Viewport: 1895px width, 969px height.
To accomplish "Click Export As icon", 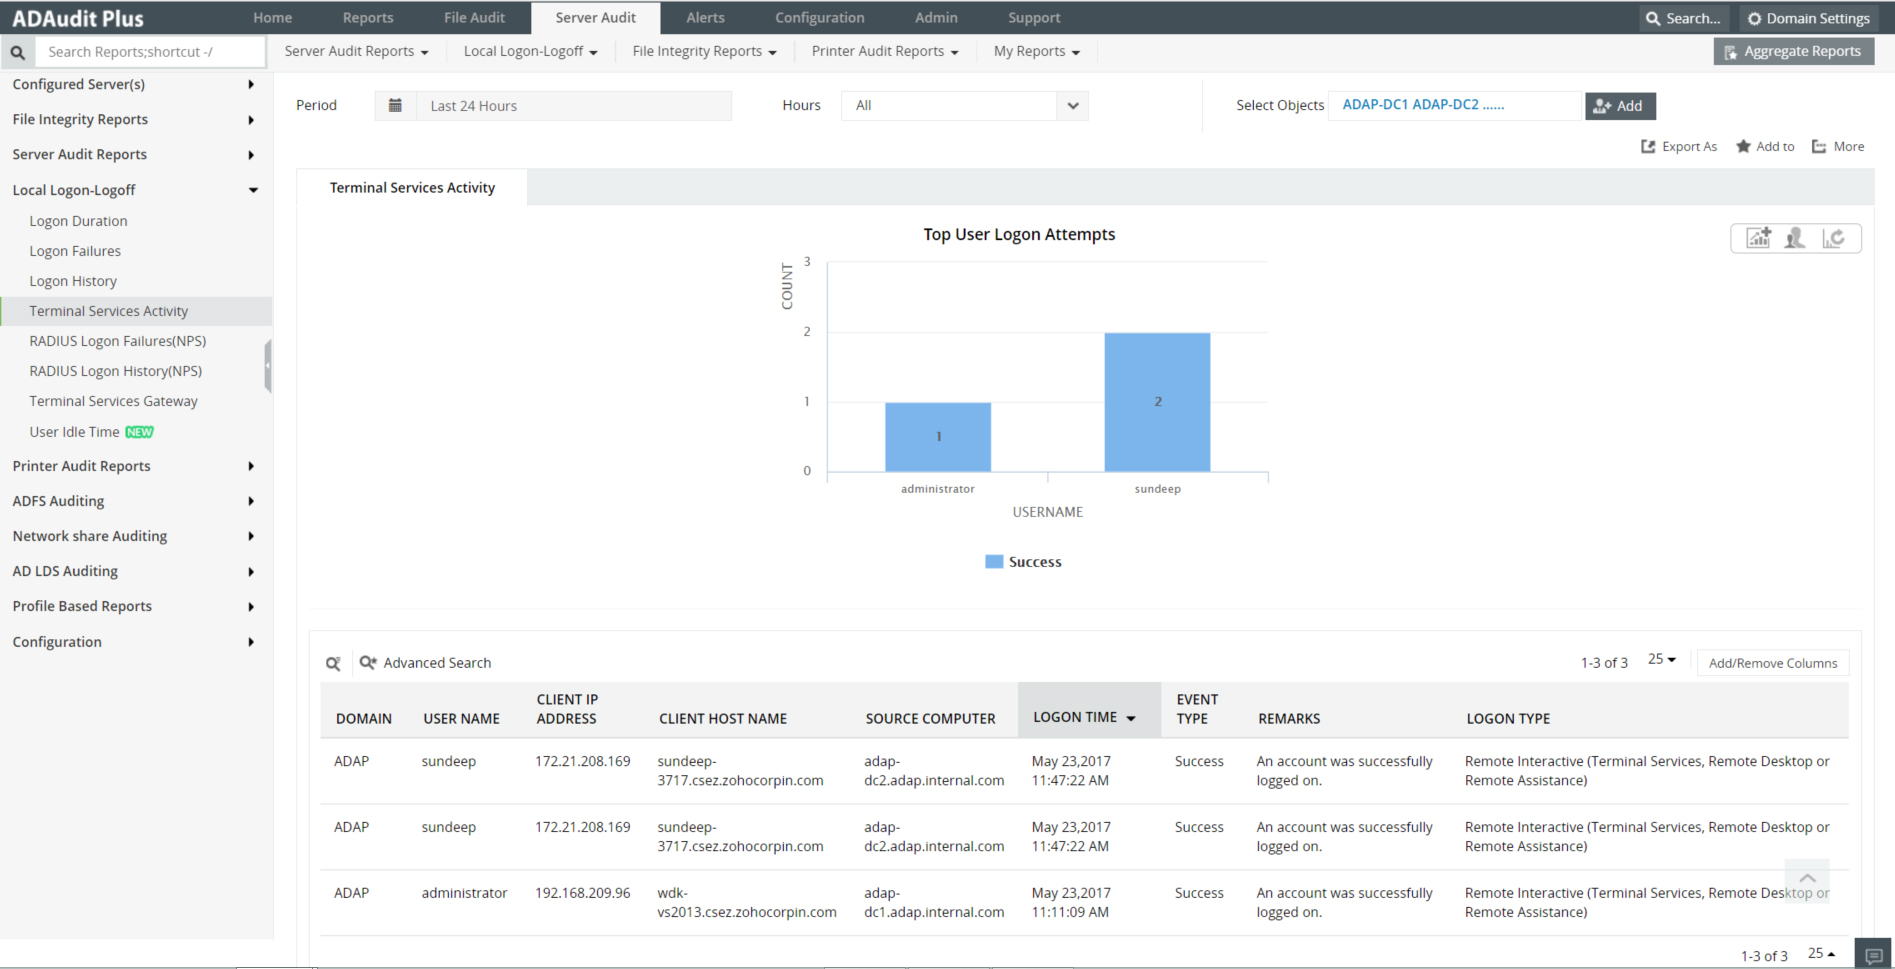I will click(1648, 146).
